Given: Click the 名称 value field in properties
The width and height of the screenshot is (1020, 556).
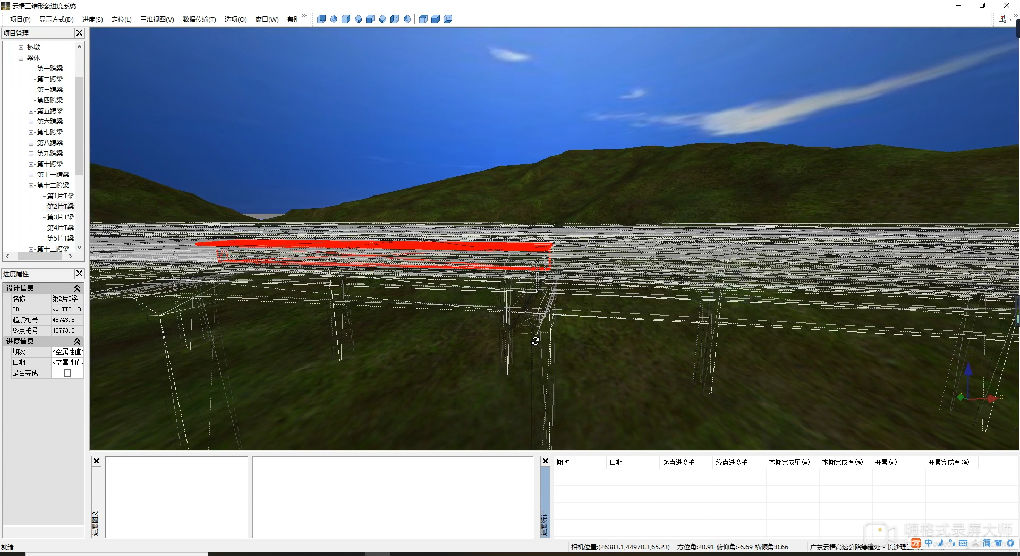Looking at the screenshot, I should [67, 298].
